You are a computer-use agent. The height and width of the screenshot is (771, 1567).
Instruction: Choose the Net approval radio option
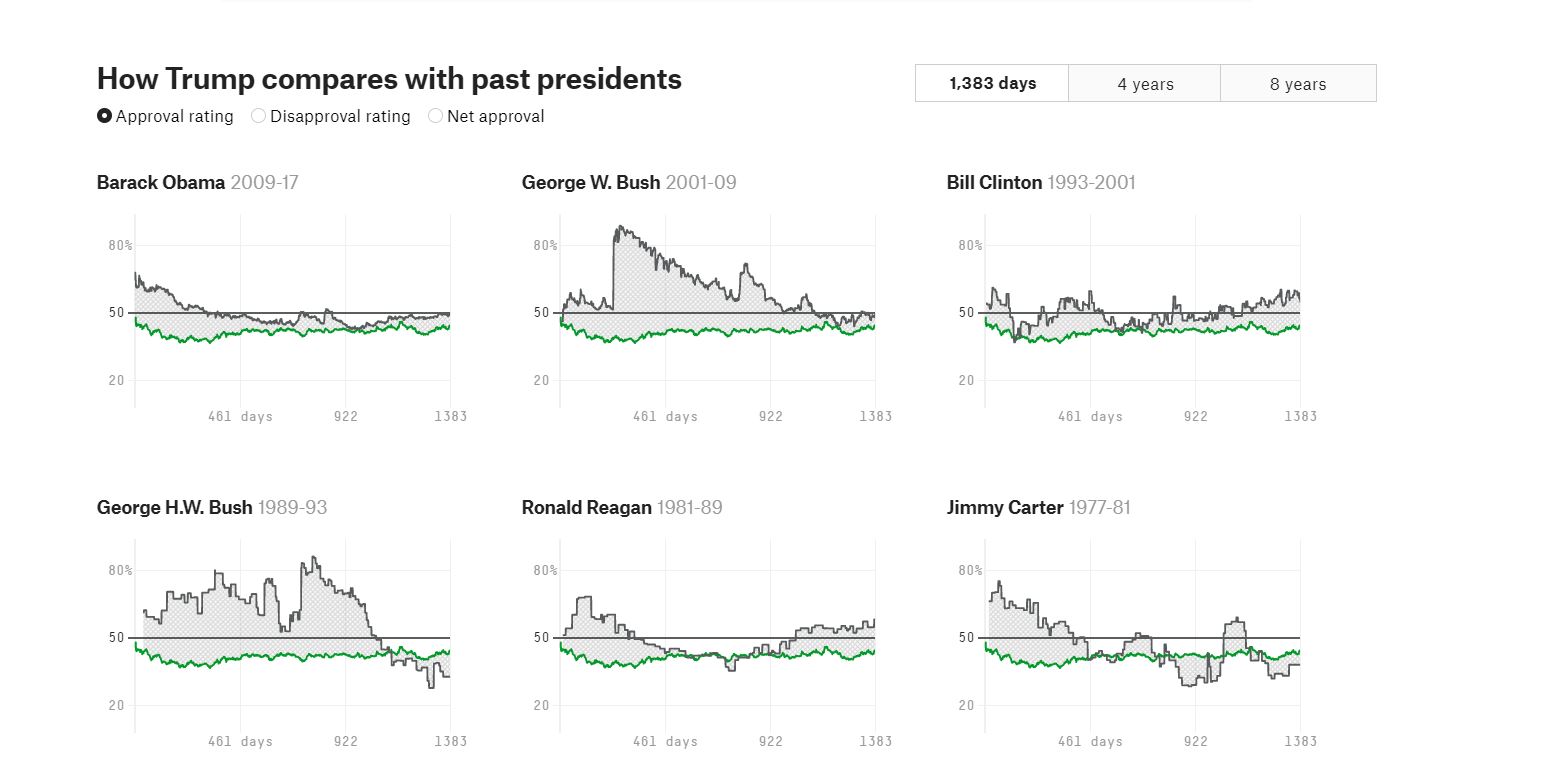[x=435, y=116]
